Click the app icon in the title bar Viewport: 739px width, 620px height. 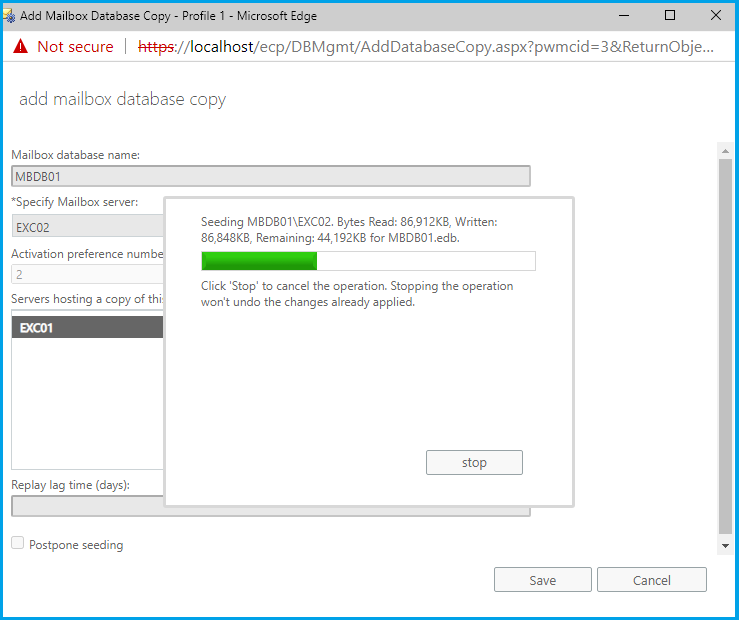11,15
